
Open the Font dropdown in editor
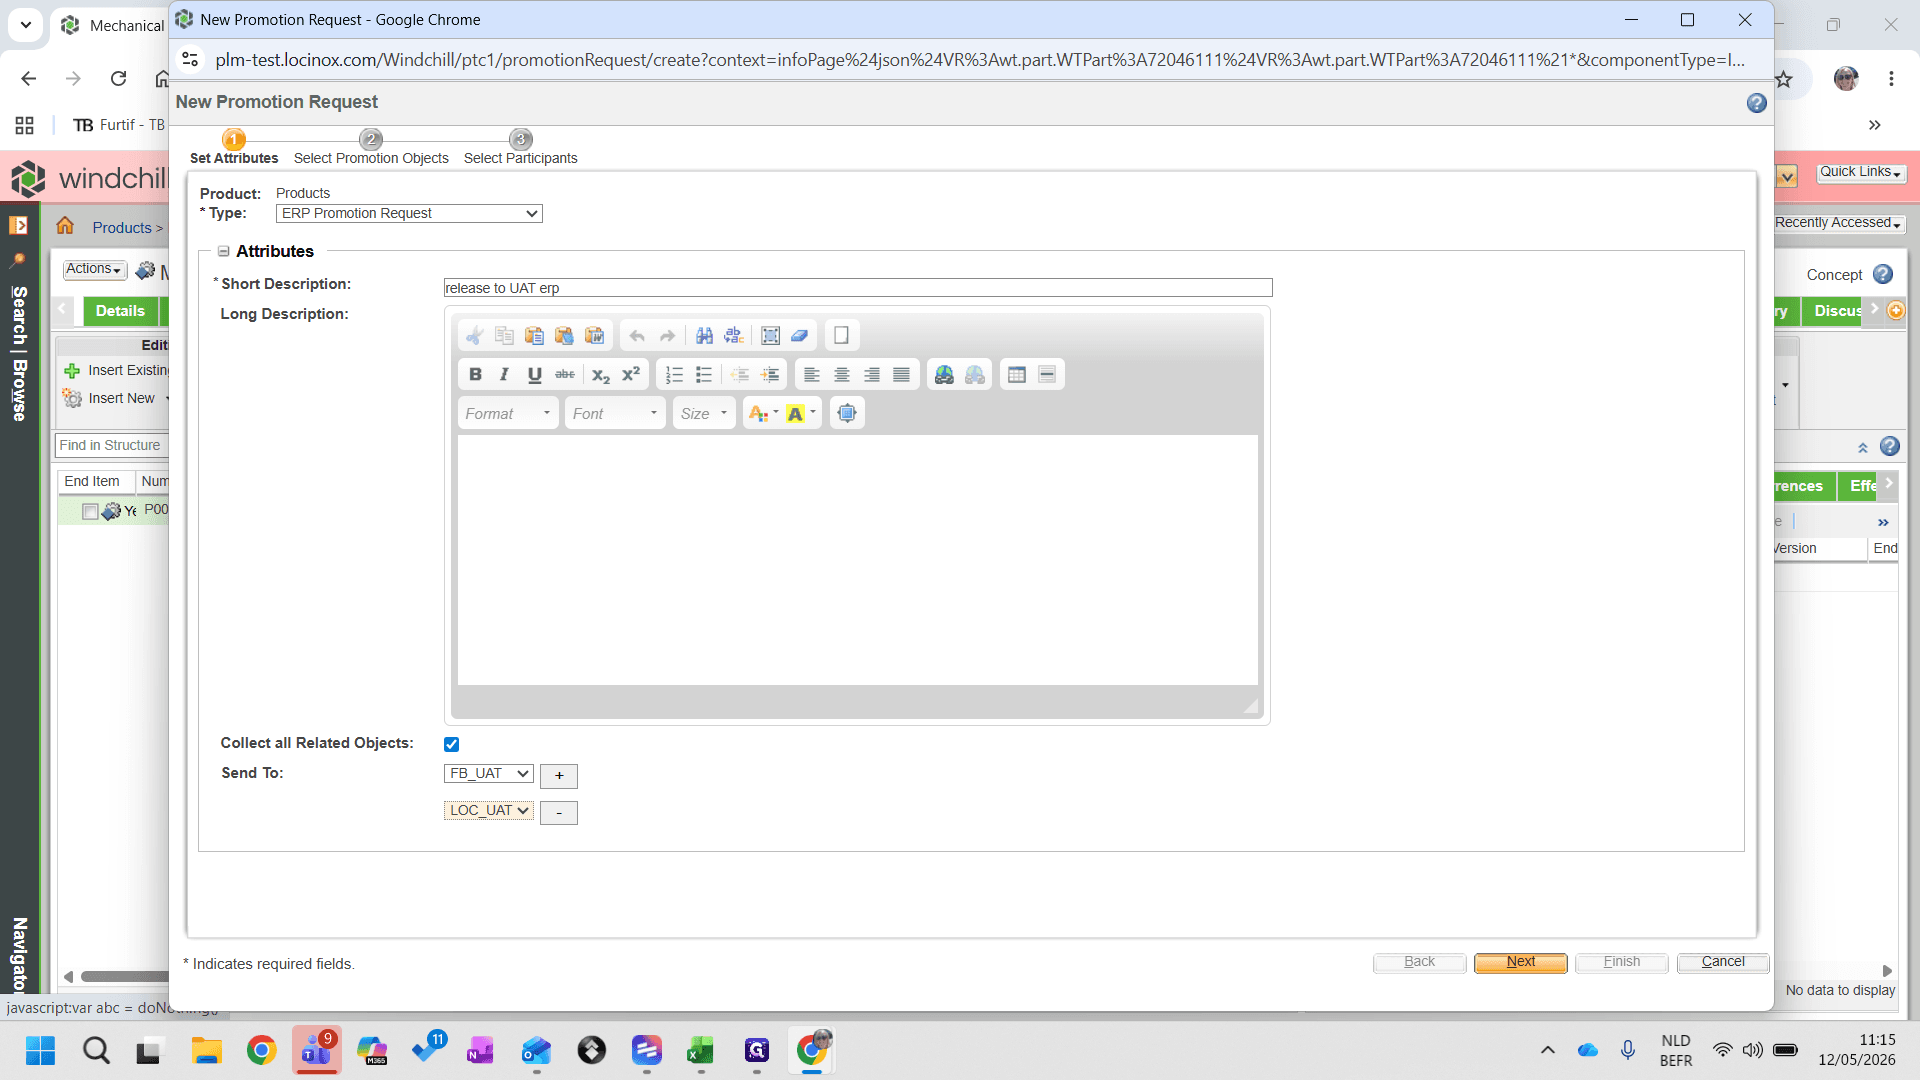(615, 413)
